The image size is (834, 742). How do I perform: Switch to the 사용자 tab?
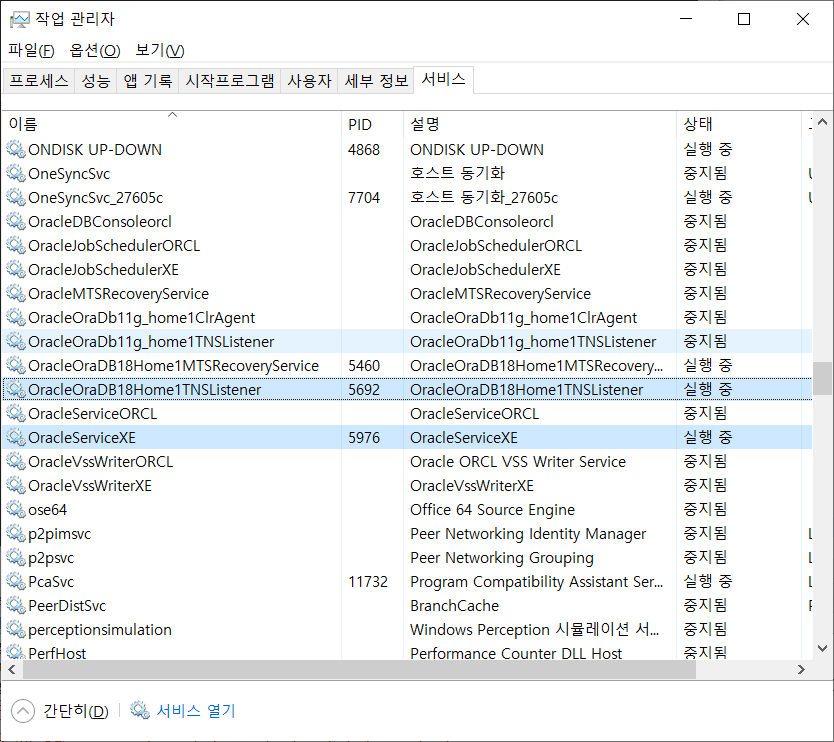(309, 80)
